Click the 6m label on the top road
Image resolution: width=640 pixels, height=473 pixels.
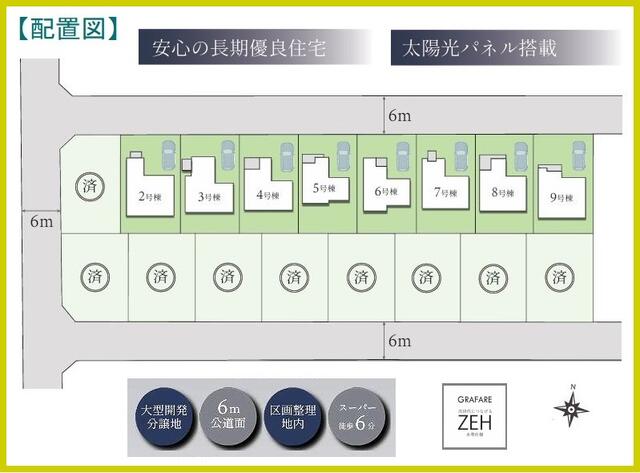400,116
